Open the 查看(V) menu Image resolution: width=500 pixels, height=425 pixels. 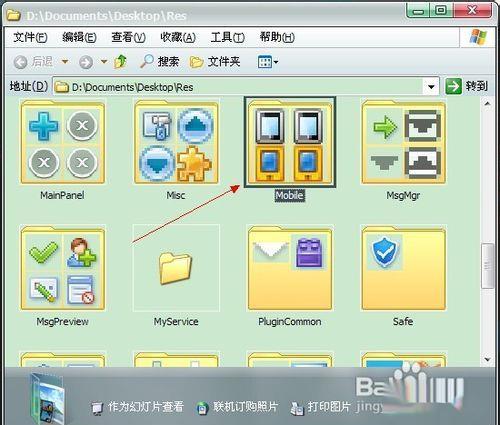[x=128, y=37]
